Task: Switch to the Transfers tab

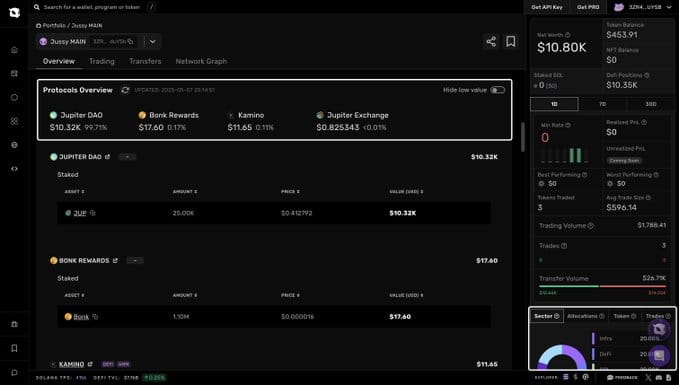Action: pos(145,61)
